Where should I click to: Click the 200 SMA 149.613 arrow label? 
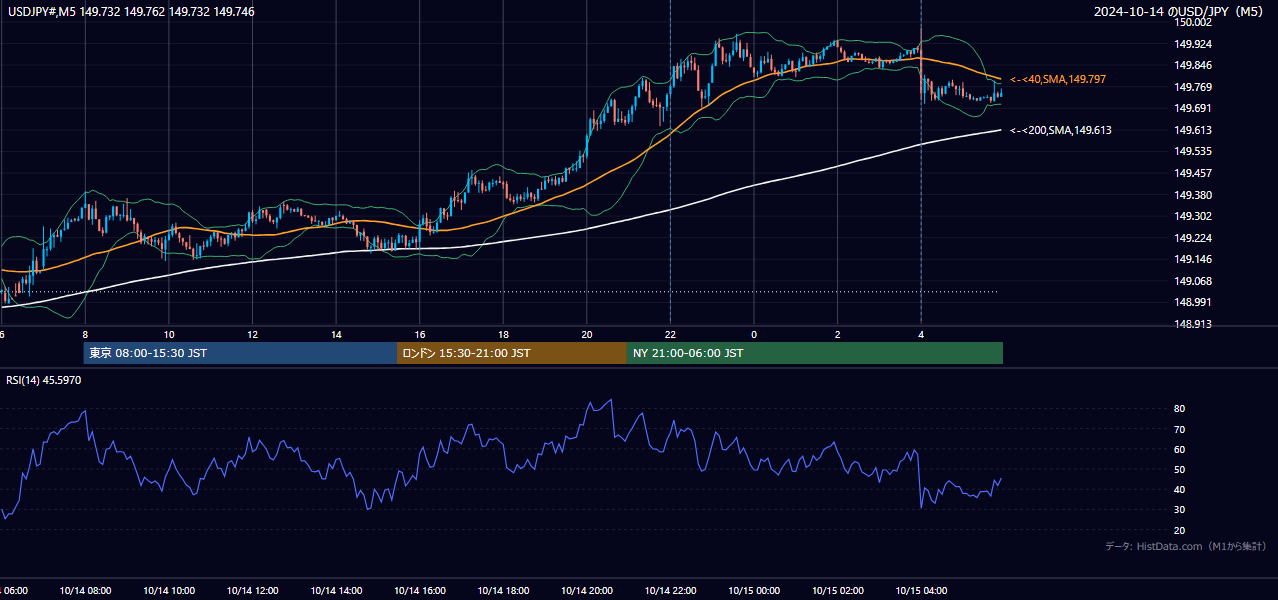click(x=1061, y=130)
